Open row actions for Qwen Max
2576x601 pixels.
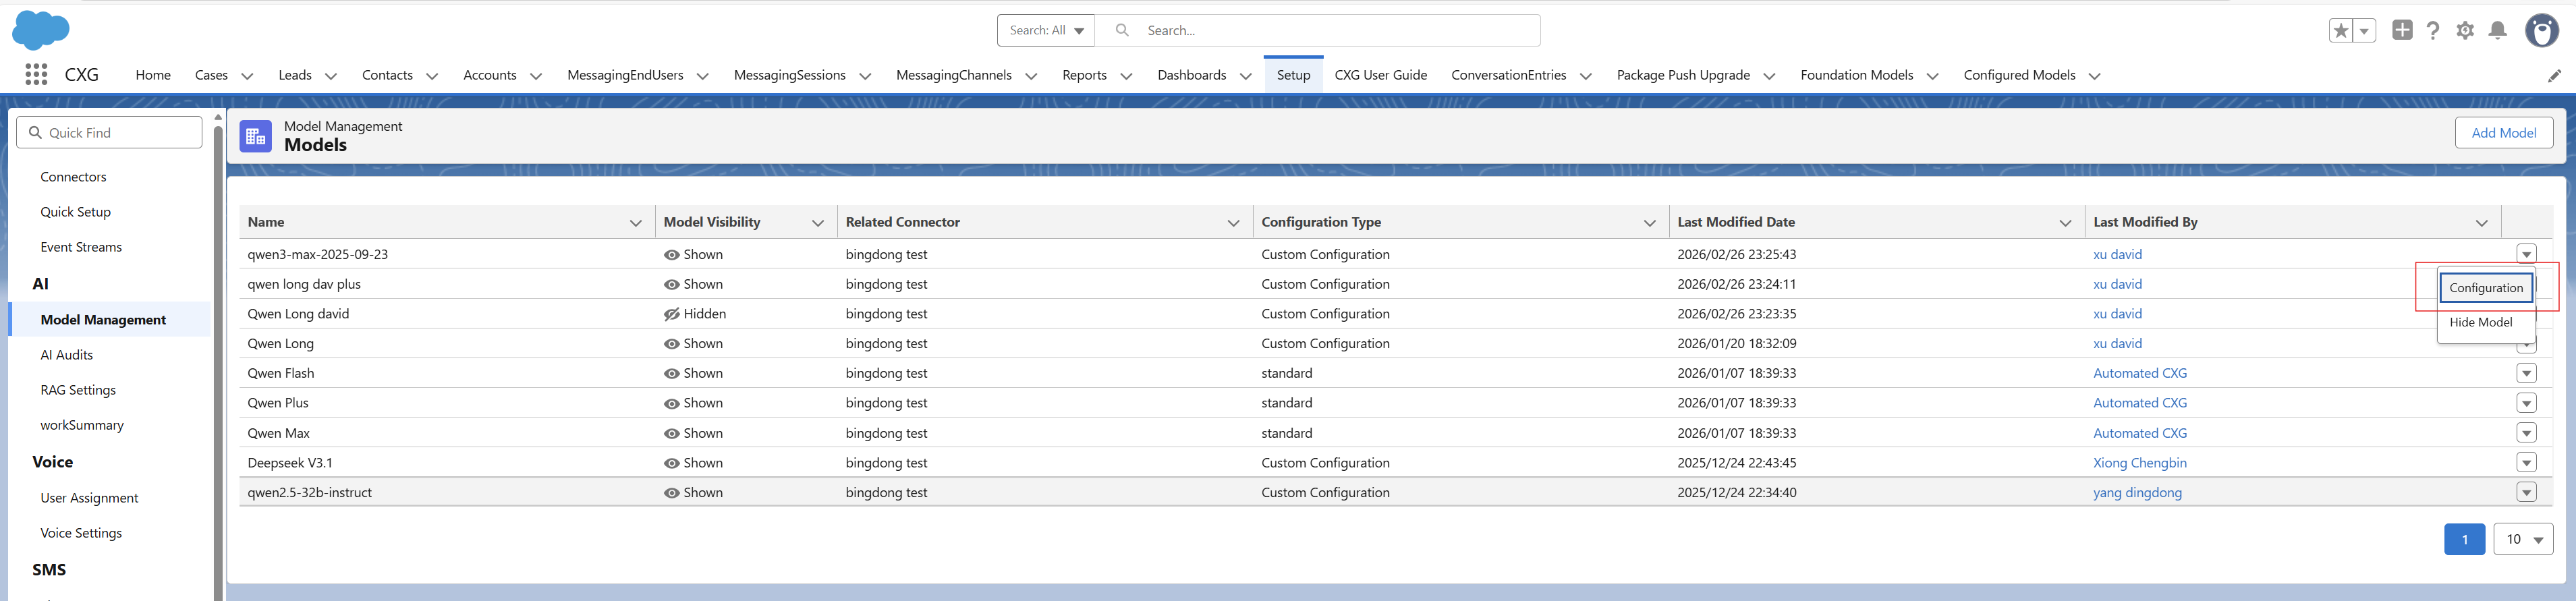pos(2526,434)
